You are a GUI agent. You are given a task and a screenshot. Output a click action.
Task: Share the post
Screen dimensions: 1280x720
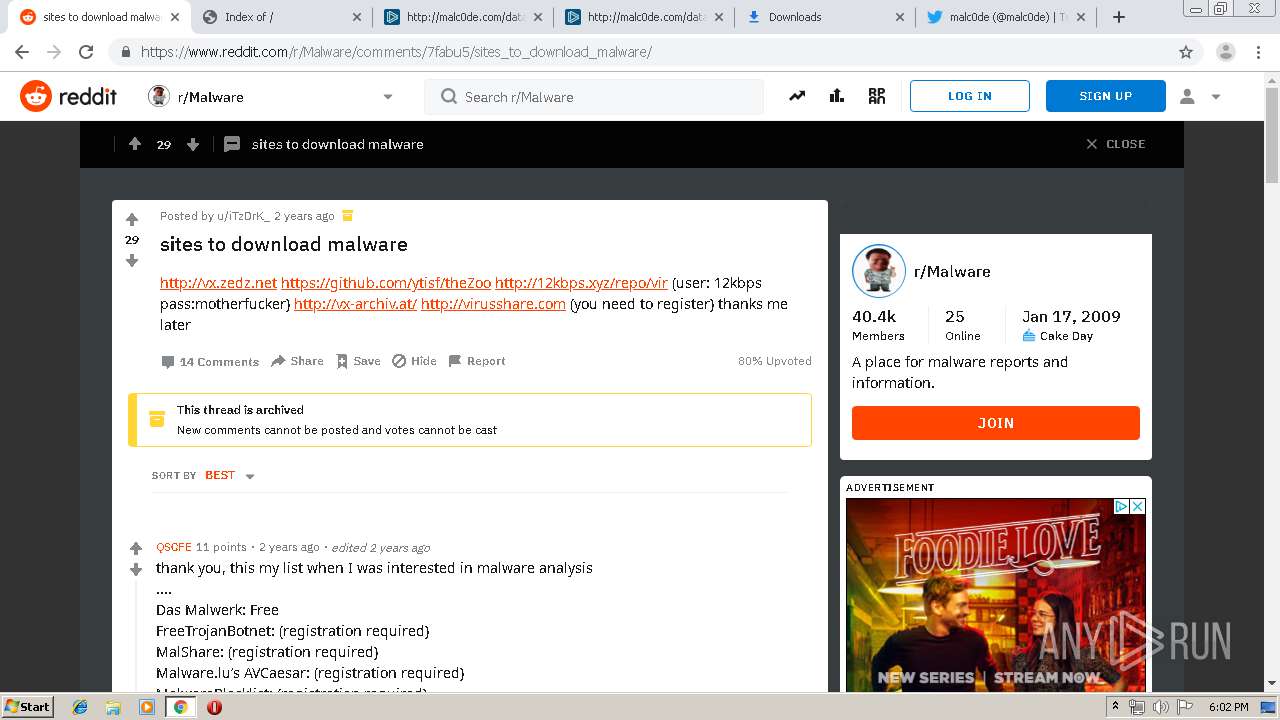(x=297, y=361)
